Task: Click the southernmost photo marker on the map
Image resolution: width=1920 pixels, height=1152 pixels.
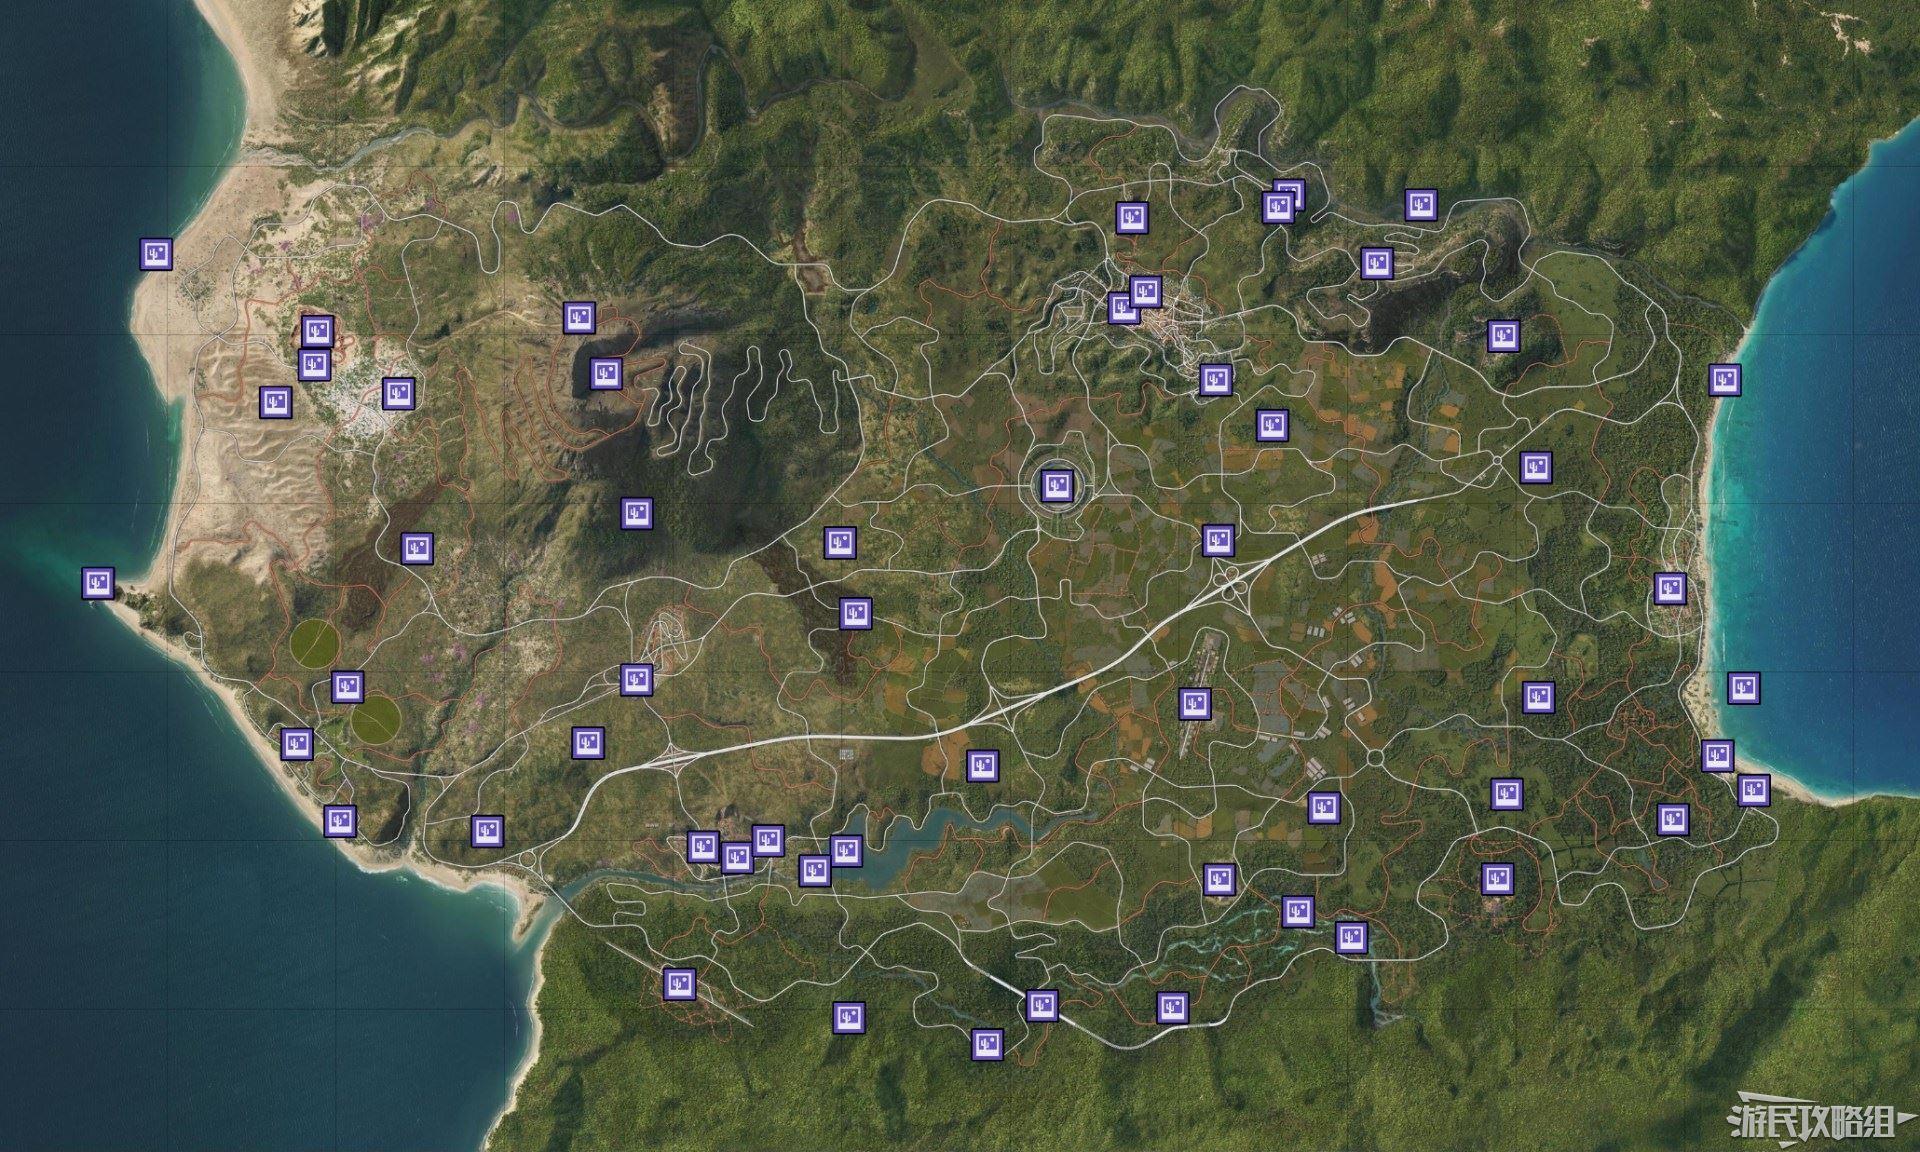Action: point(987,1044)
